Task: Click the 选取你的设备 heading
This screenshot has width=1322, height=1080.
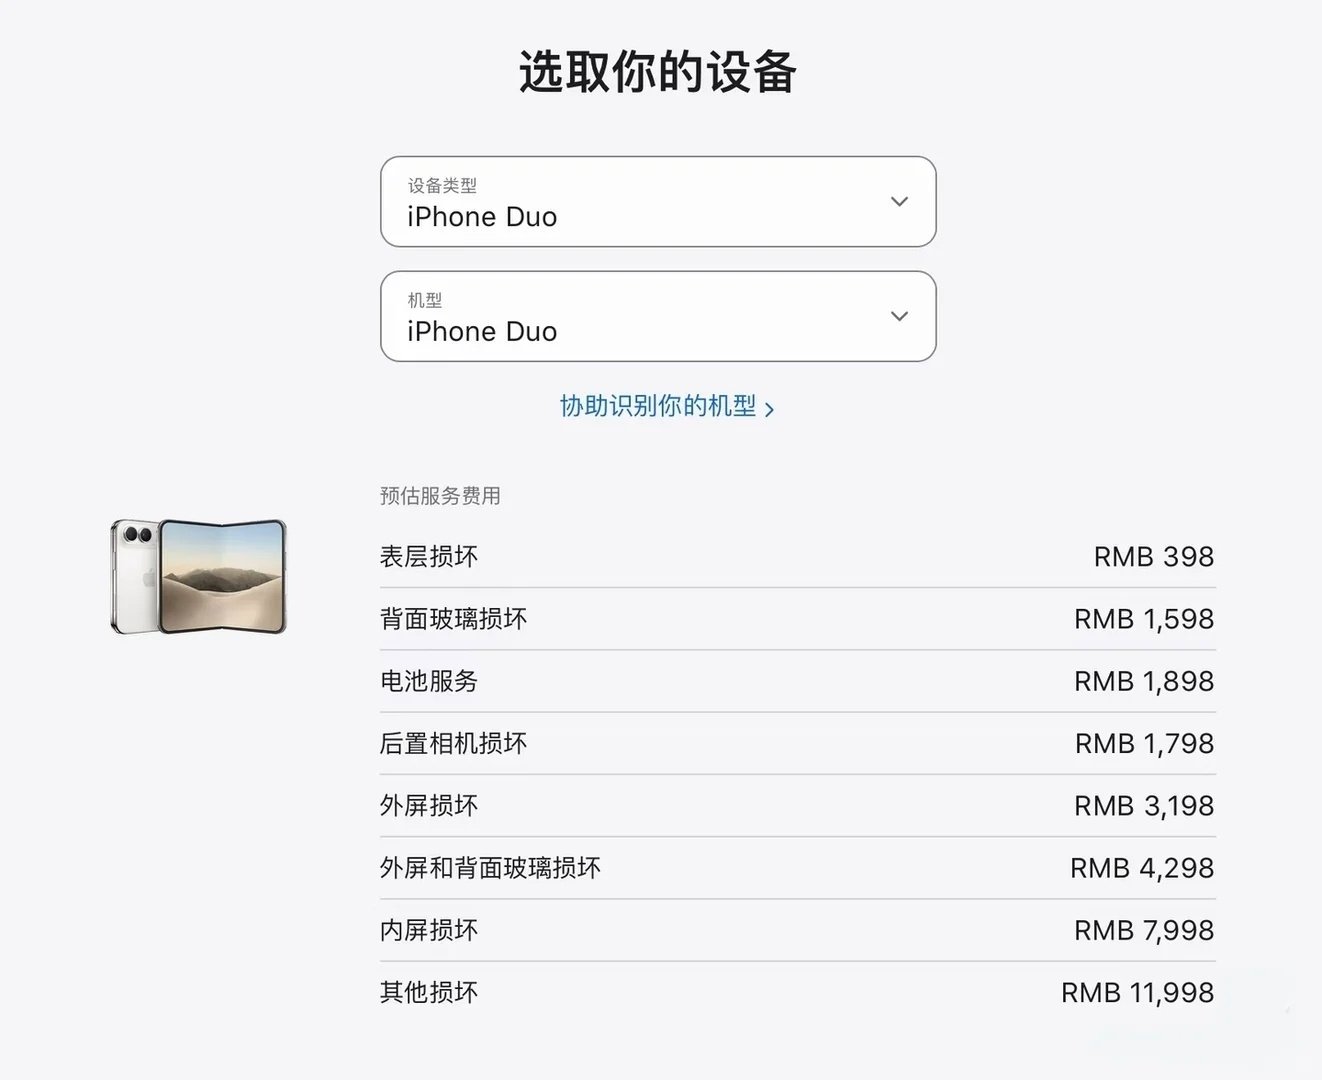Action: pos(658,72)
